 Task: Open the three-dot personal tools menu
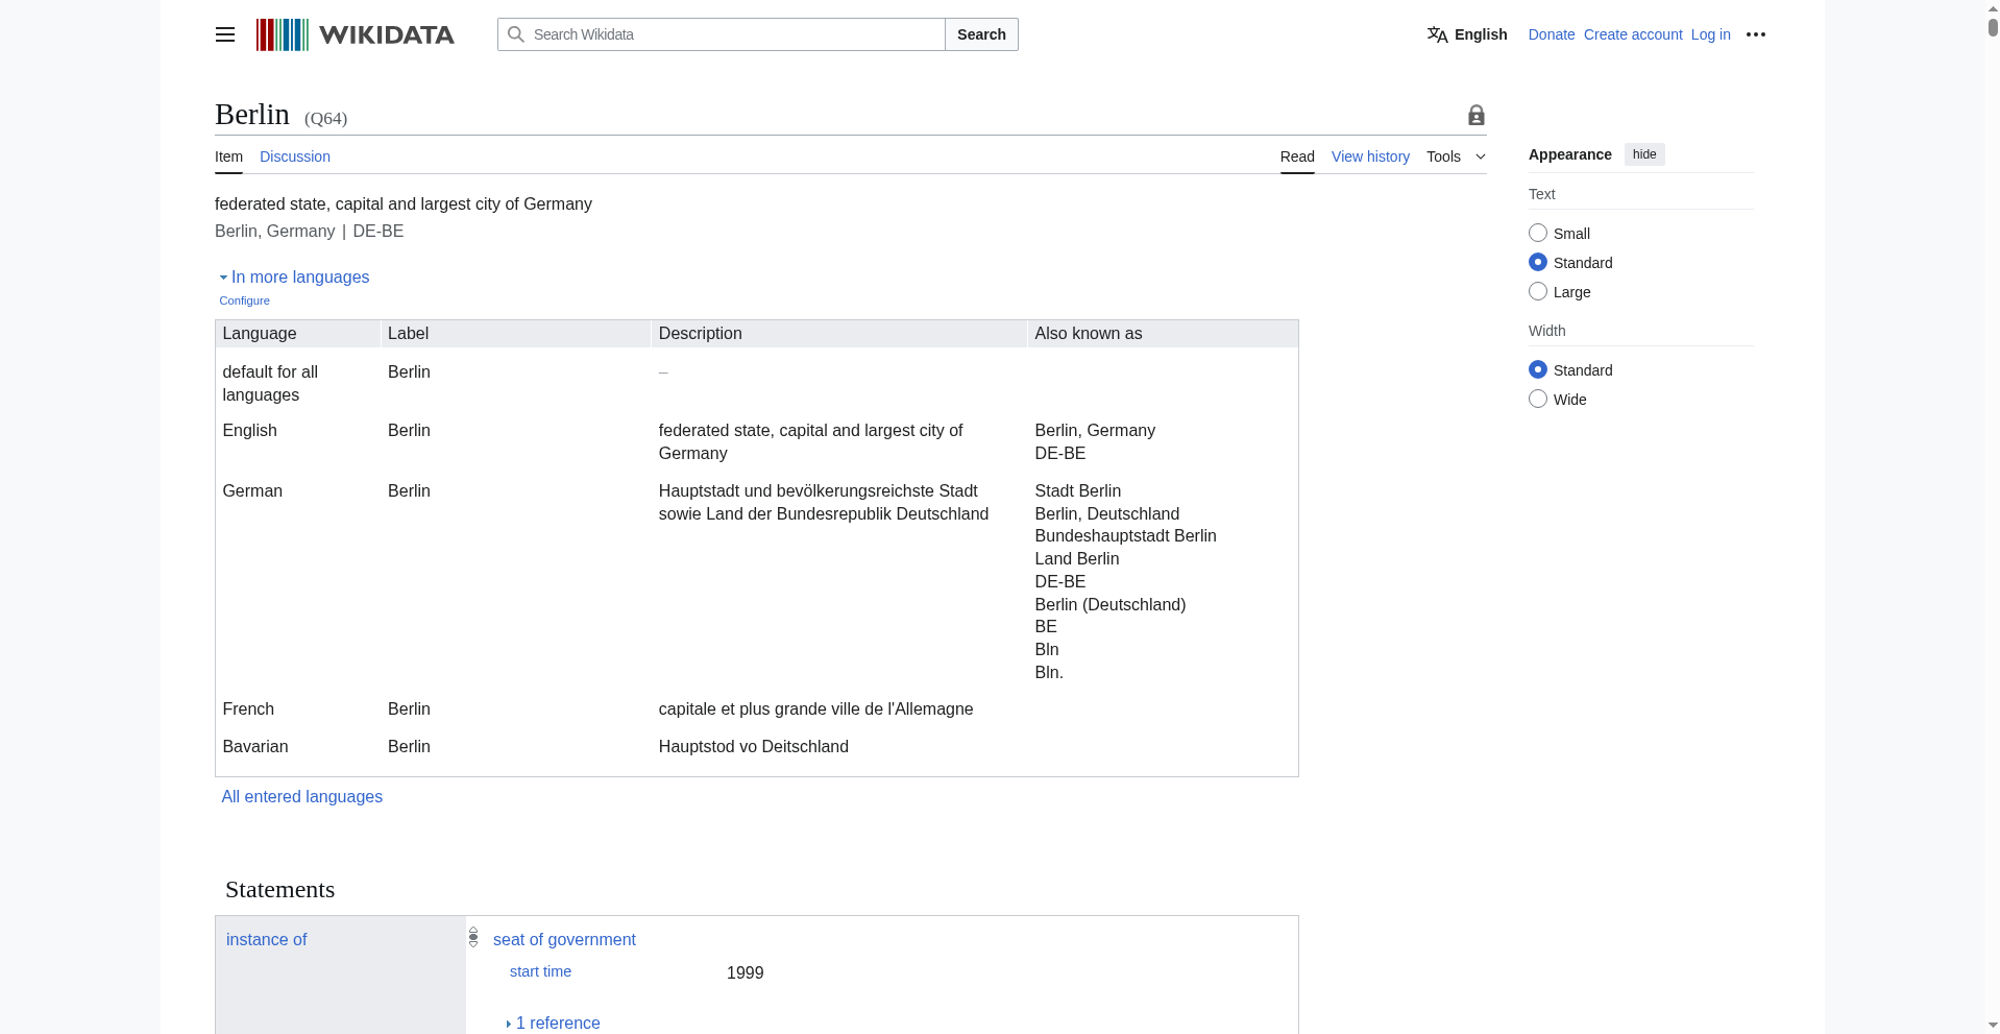coord(1755,35)
